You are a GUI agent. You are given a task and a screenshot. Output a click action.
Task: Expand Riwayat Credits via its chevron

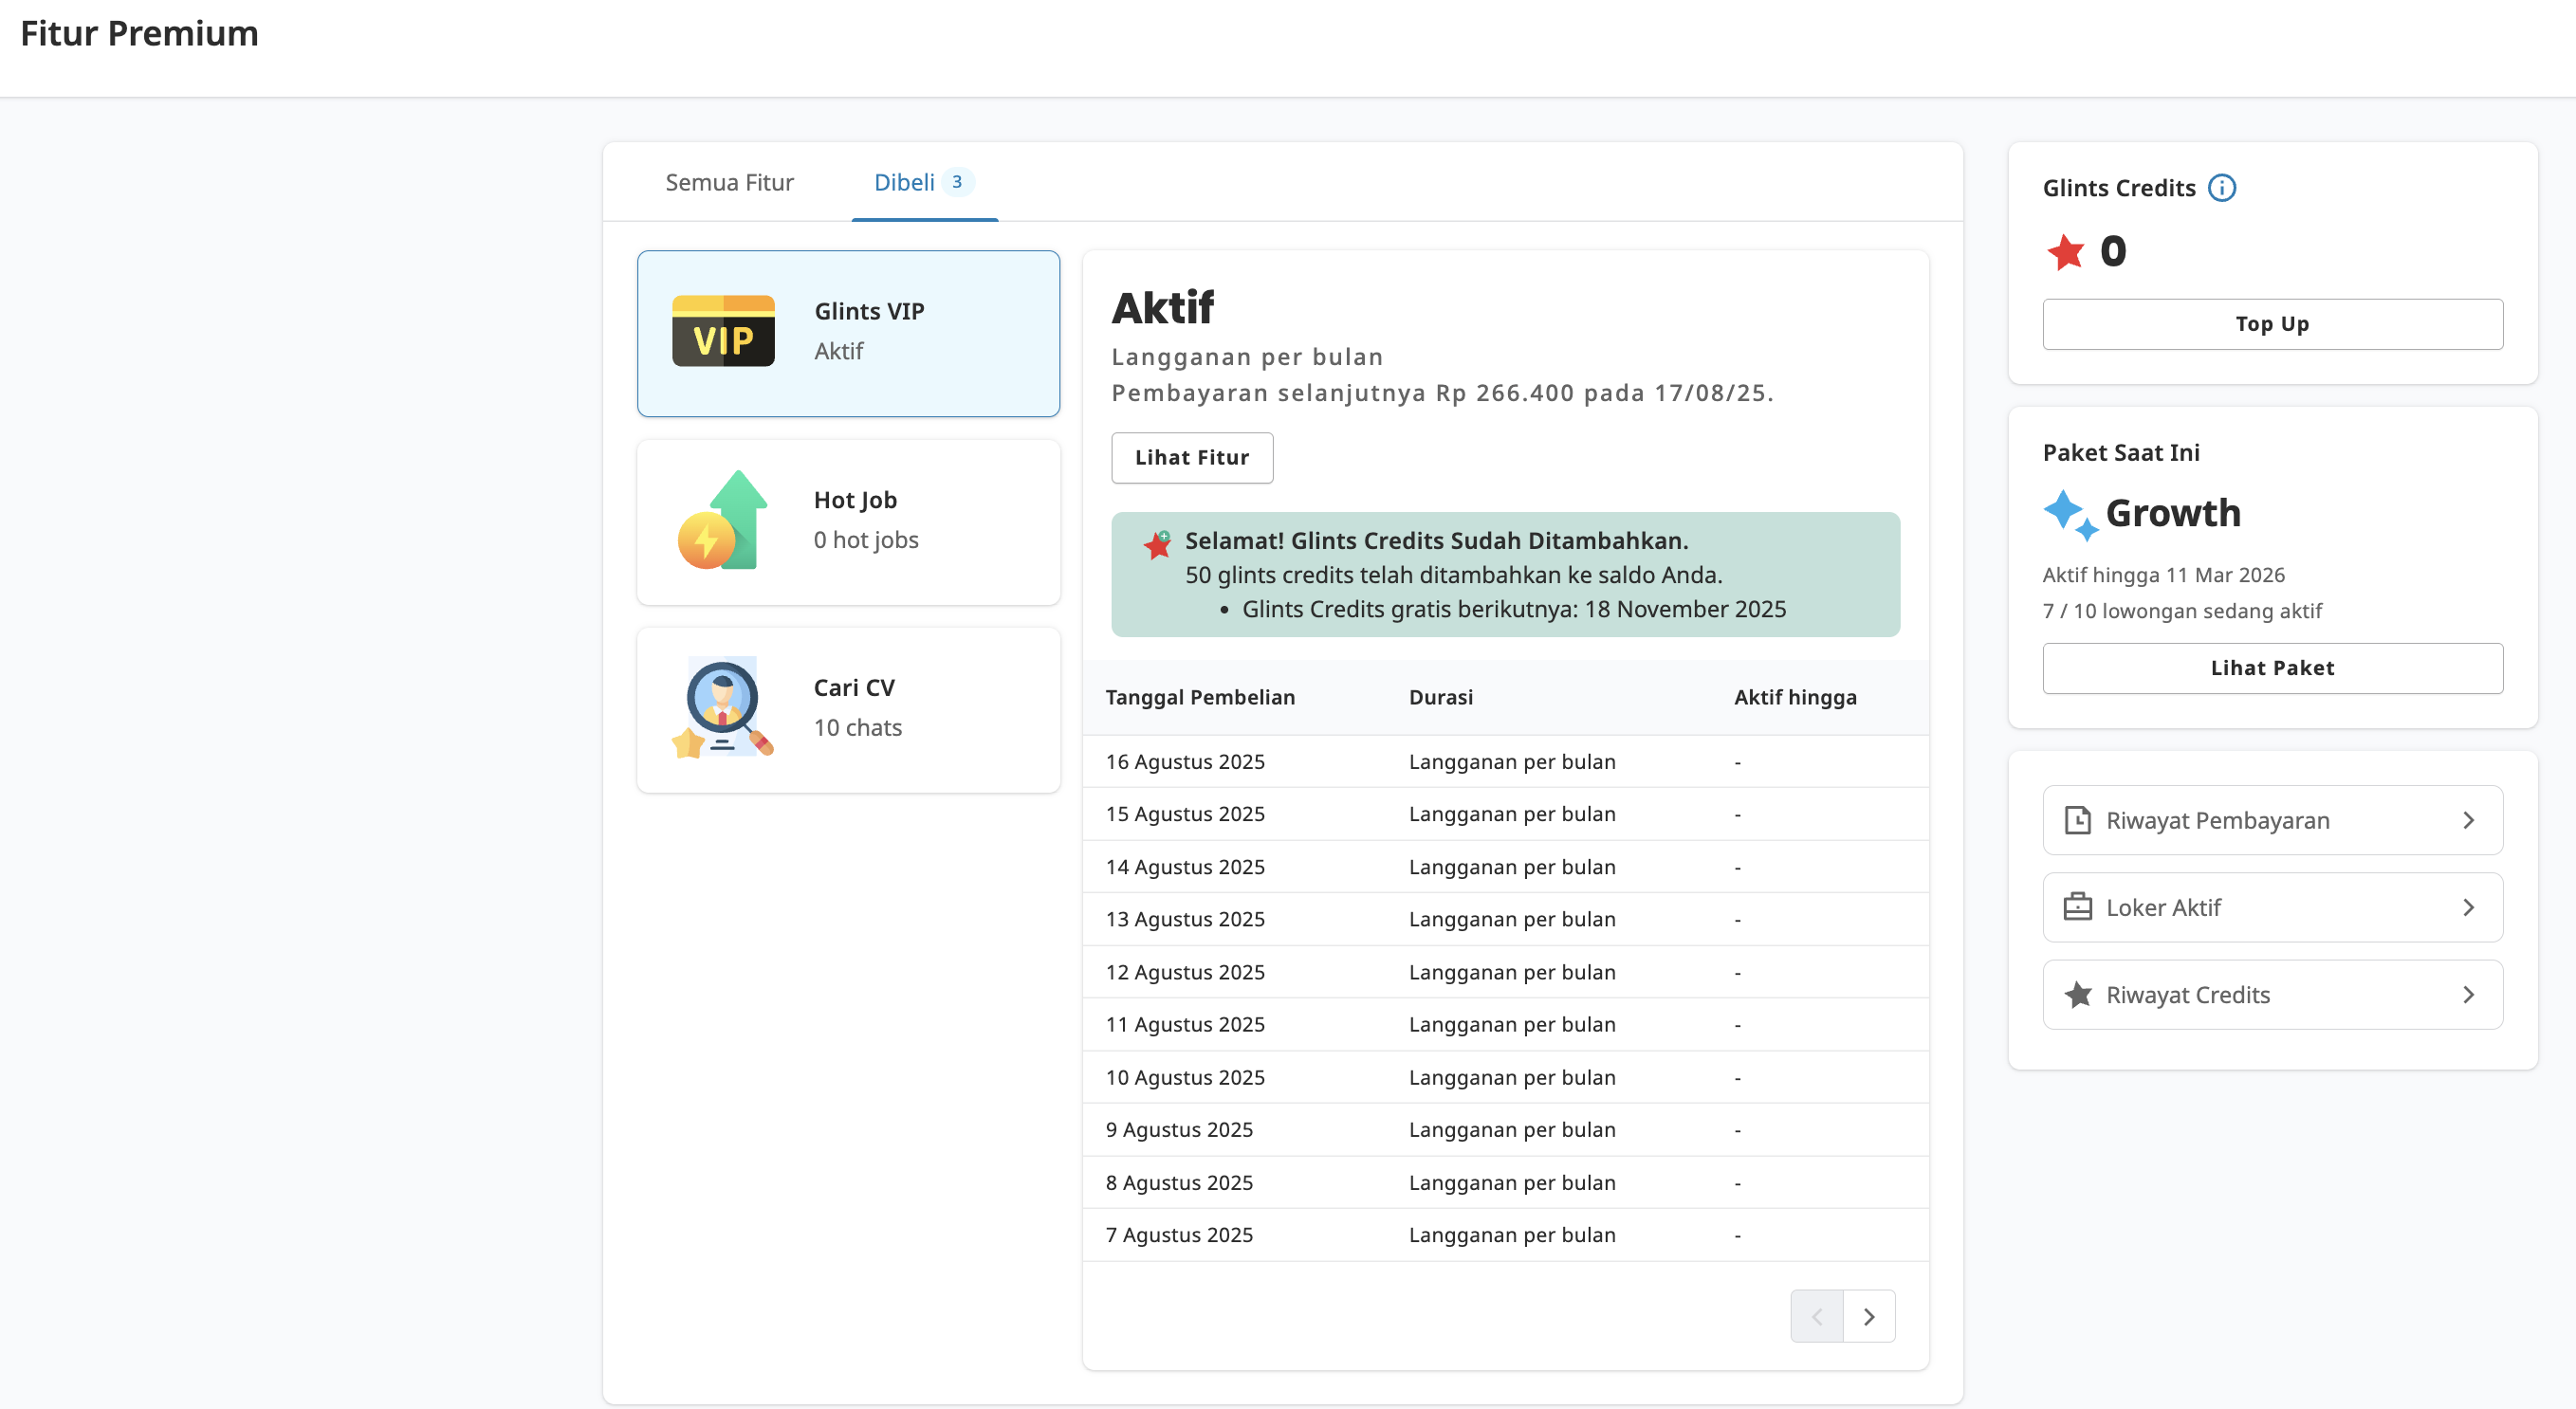[x=2469, y=994]
